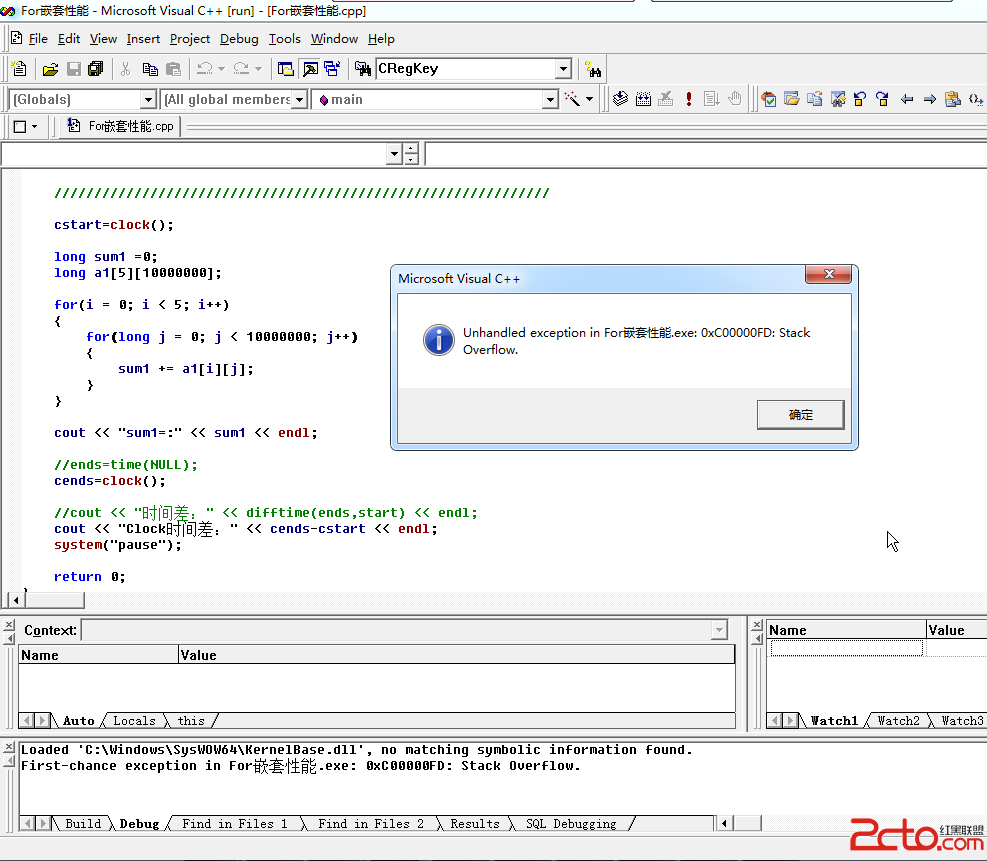The image size is (987, 861).
Task: Click the app icon left of File menu
Action: pos(17,38)
